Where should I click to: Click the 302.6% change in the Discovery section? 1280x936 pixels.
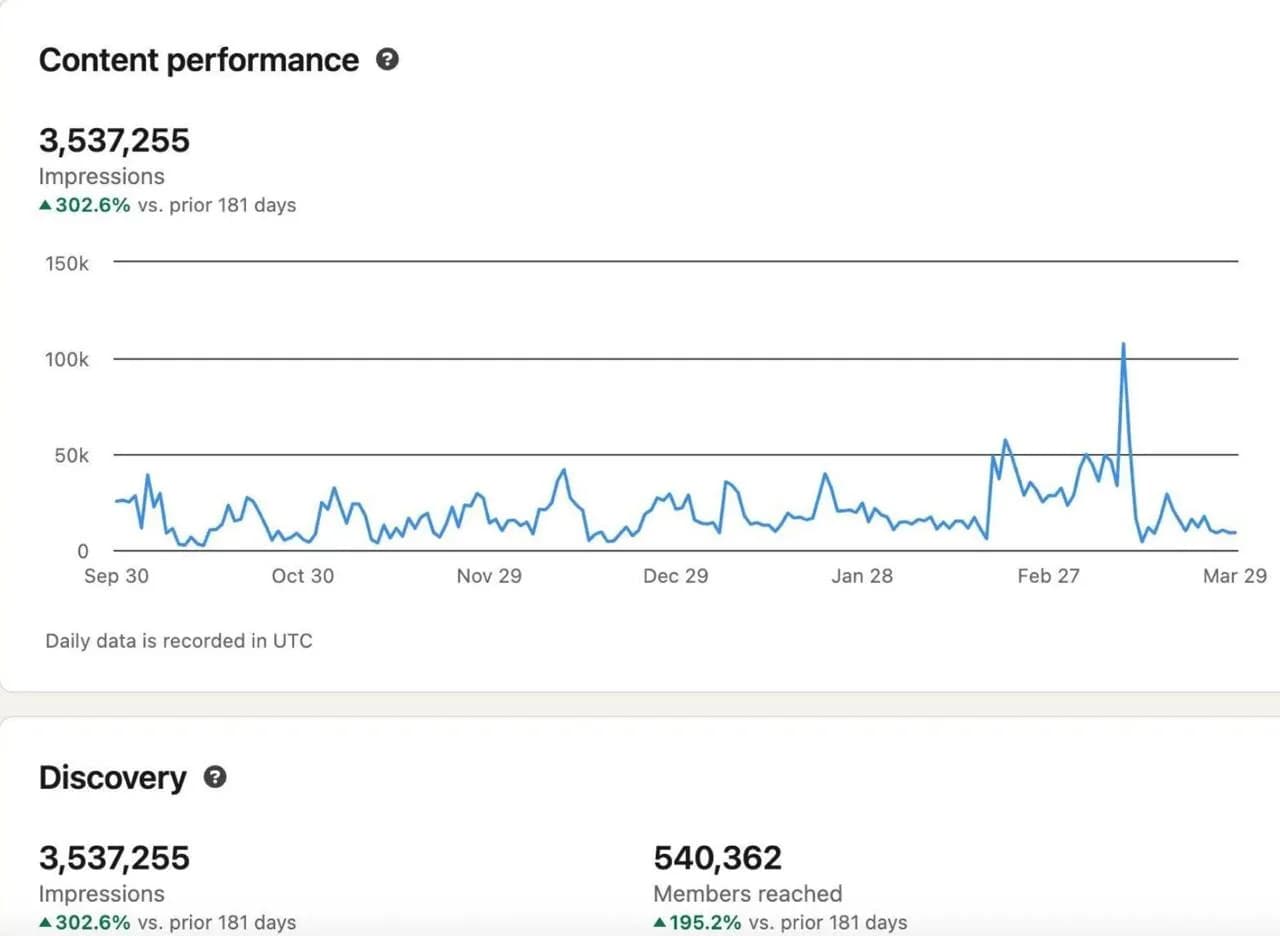(x=94, y=923)
